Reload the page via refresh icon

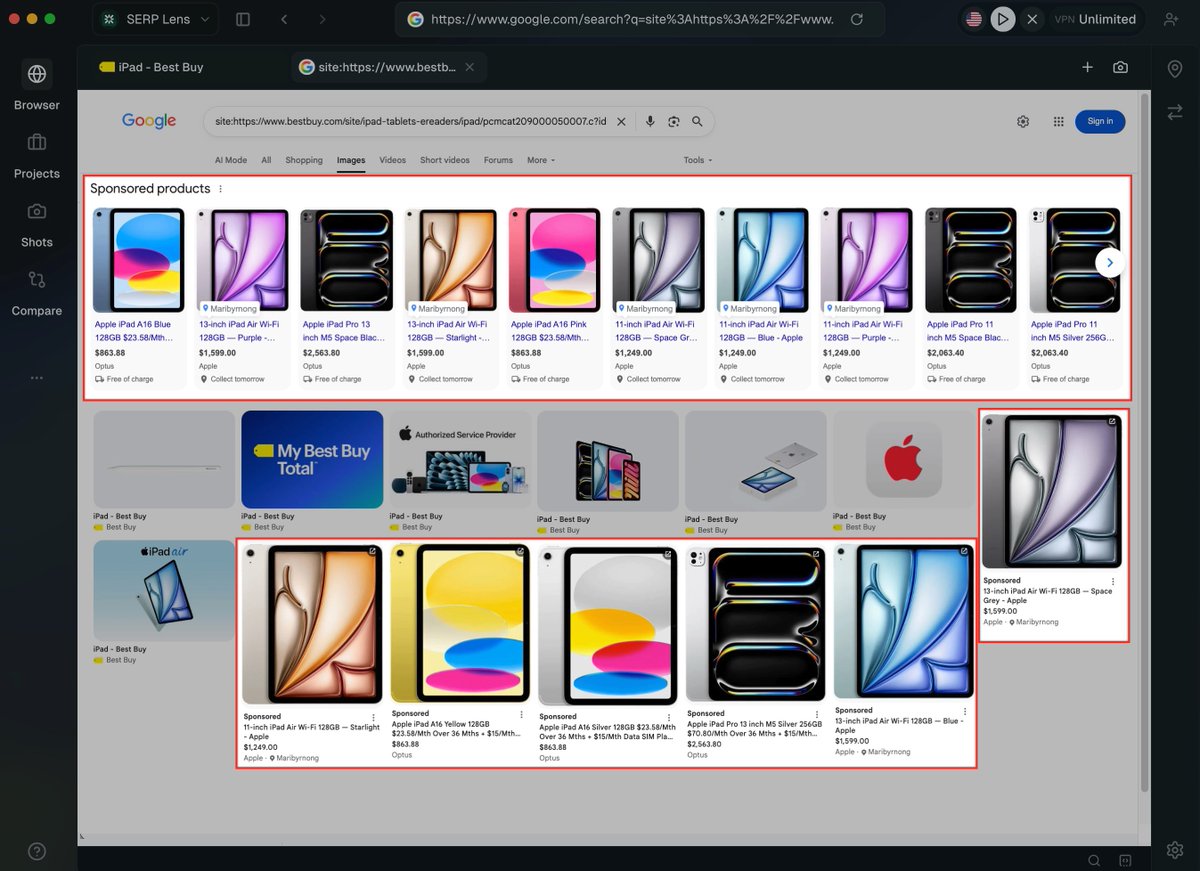point(857,19)
